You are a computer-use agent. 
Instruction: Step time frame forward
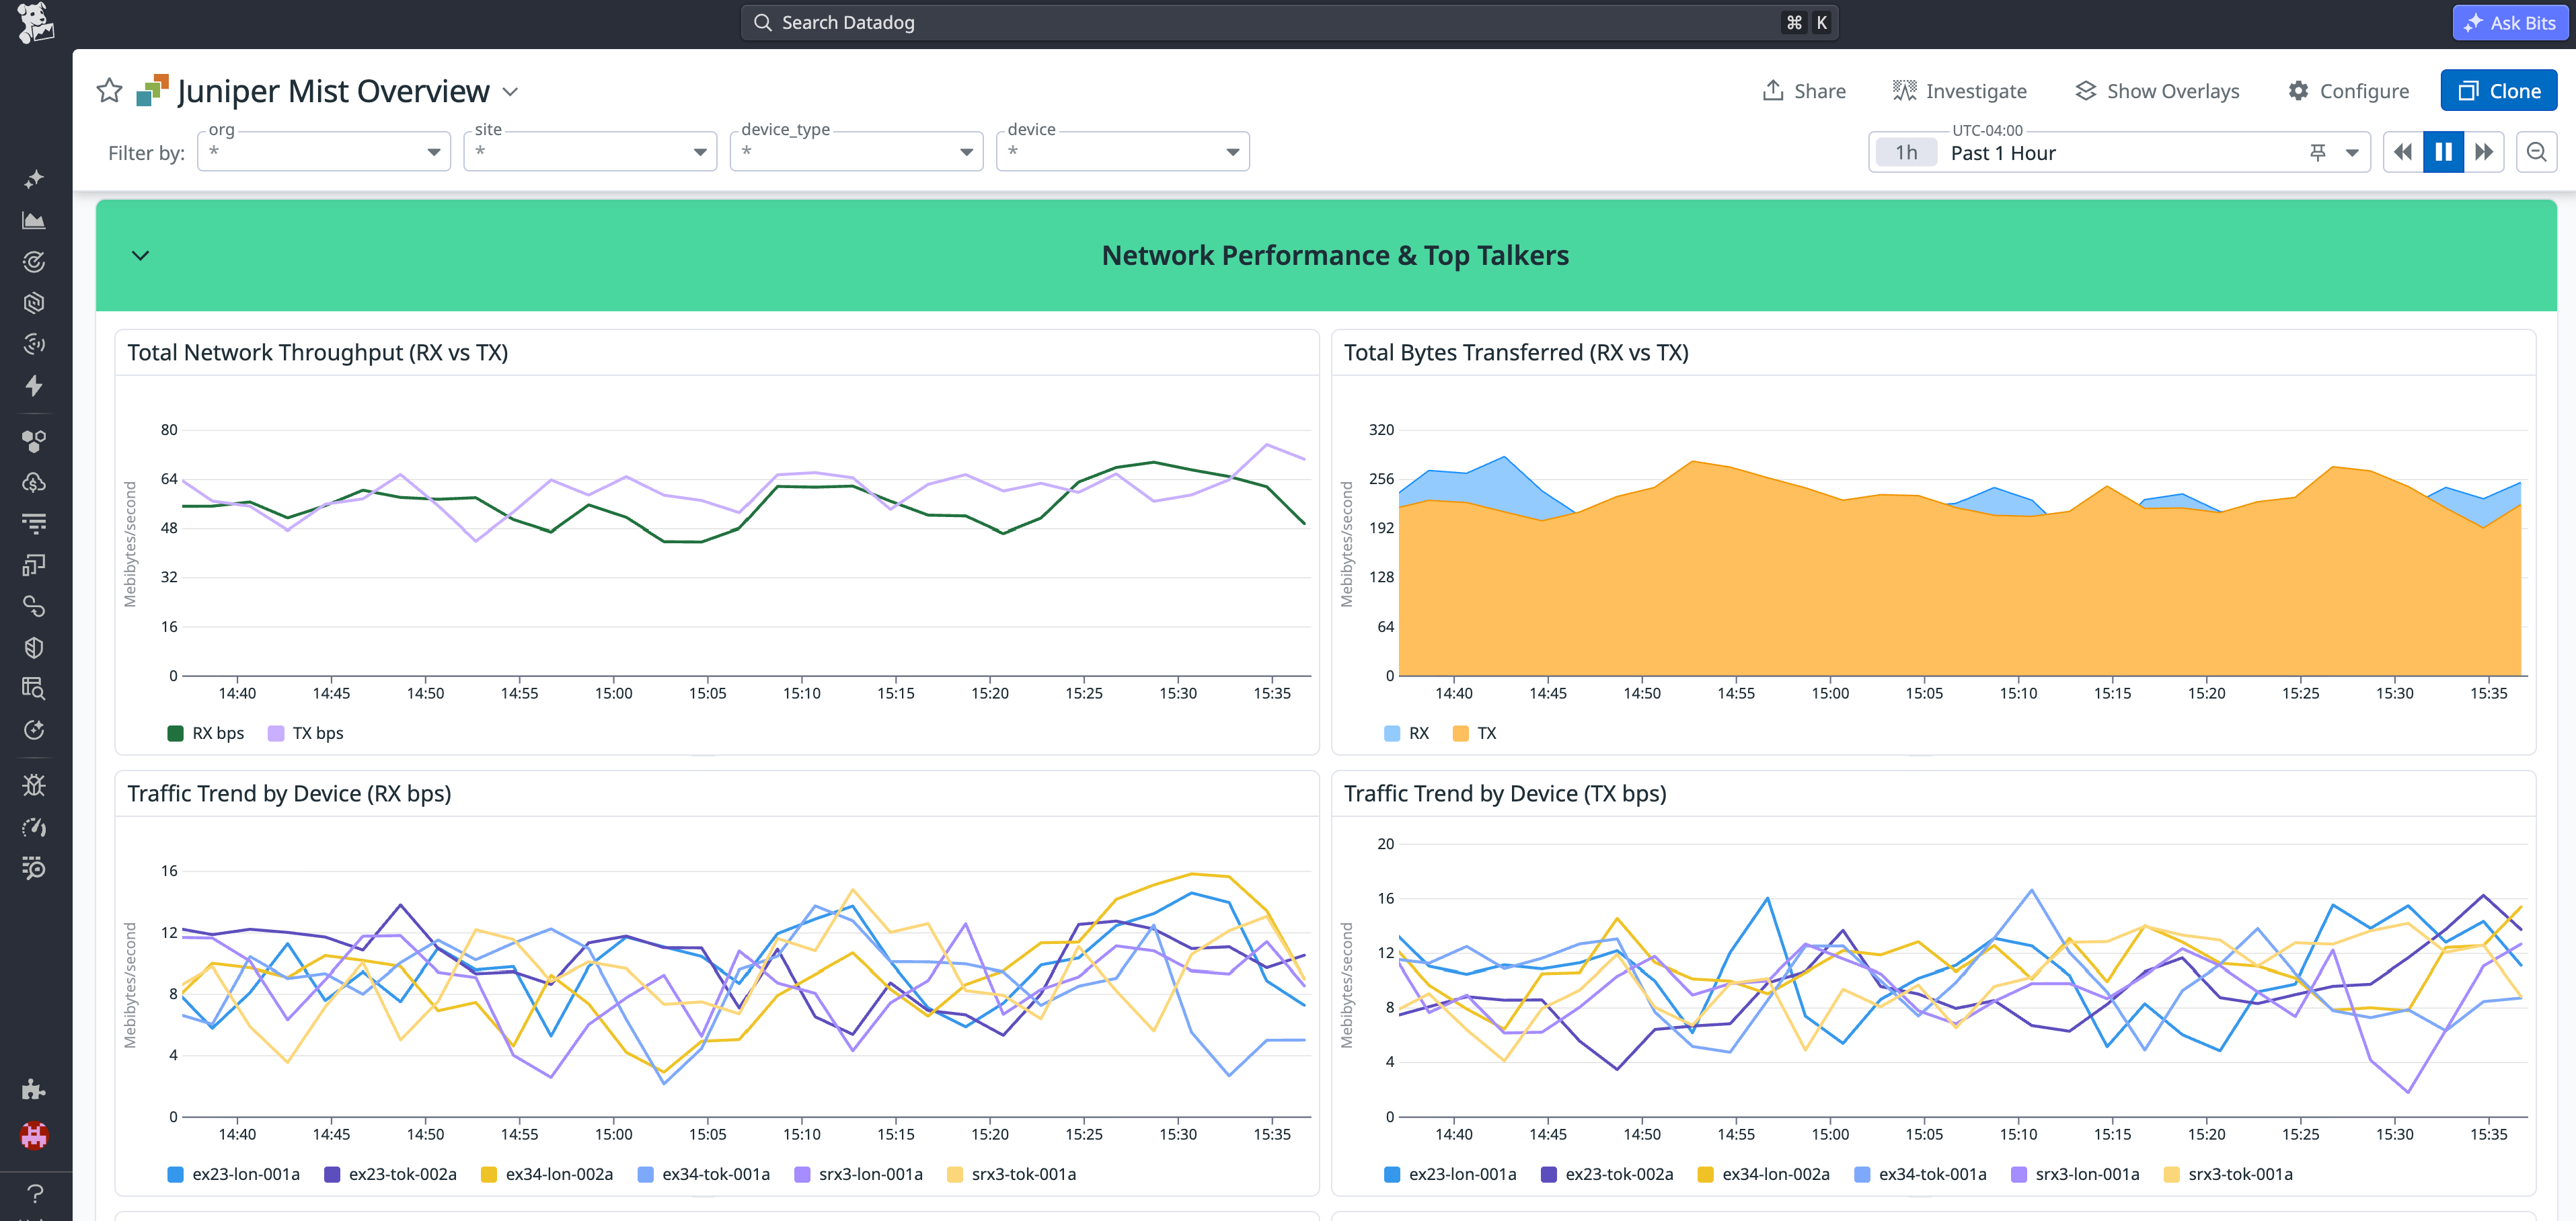2483,152
